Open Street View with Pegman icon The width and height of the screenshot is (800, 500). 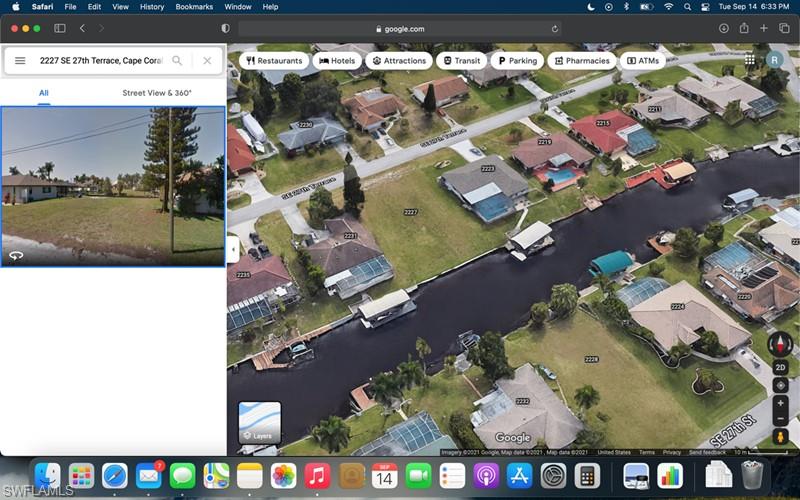(780, 436)
